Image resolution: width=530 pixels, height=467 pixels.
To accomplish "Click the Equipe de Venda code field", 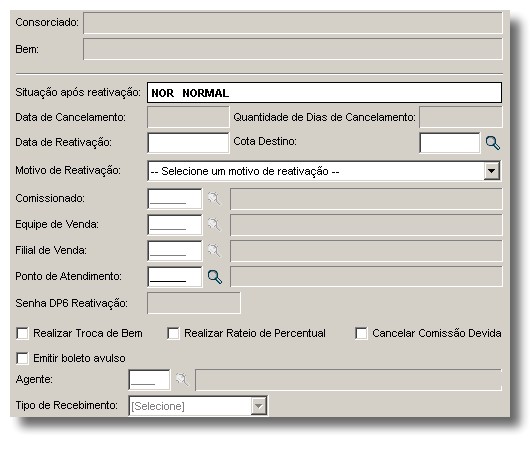I will (175, 225).
